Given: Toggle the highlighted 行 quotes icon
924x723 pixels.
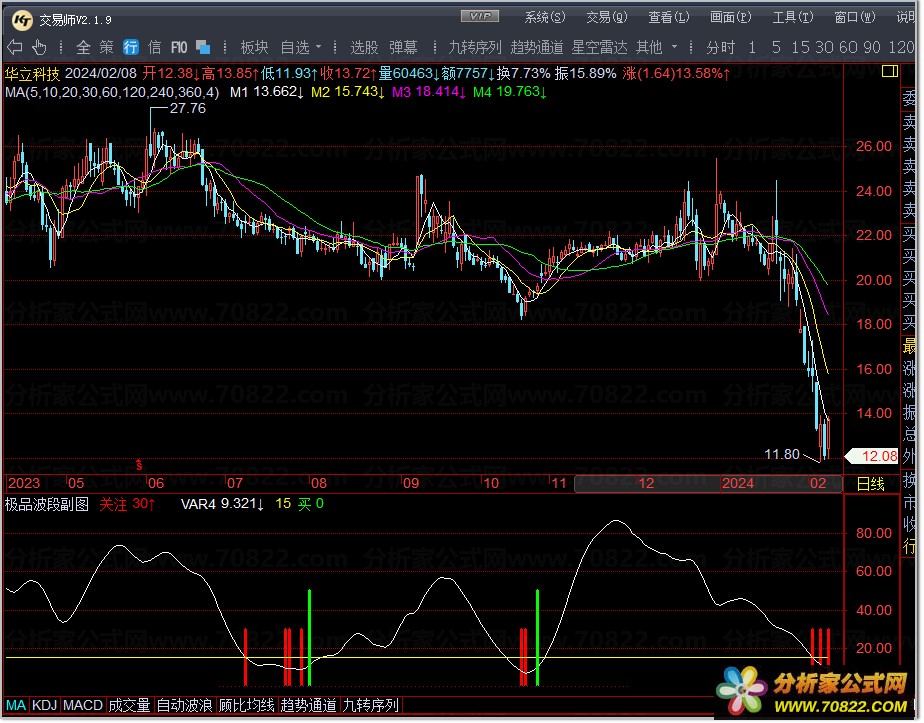Looking at the screenshot, I should [x=131, y=47].
